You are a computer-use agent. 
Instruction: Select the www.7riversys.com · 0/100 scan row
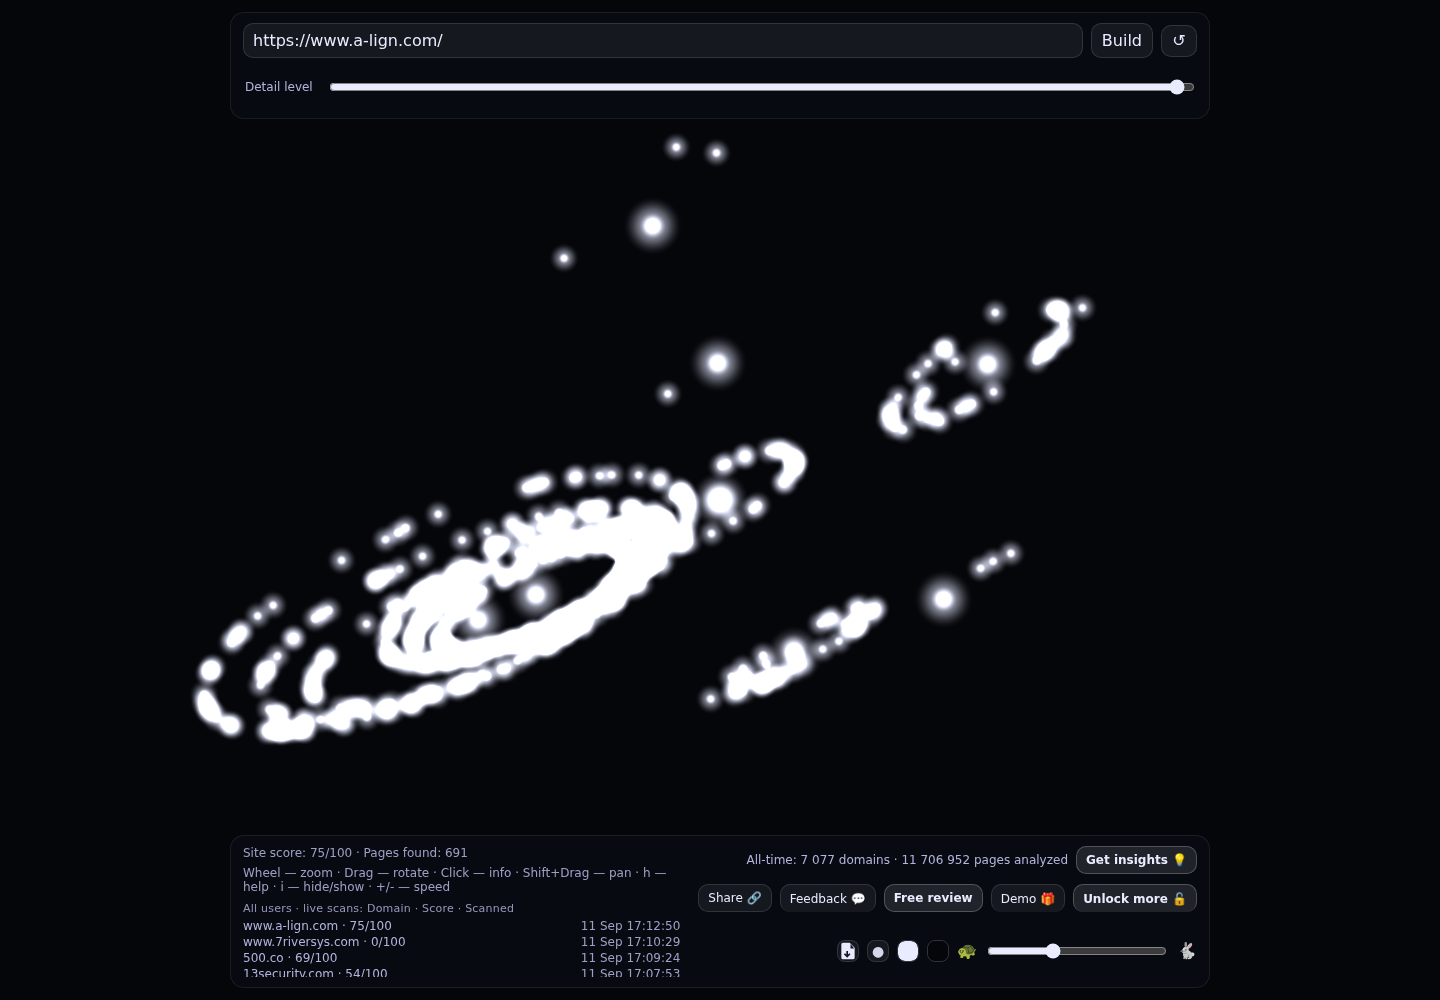pyautogui.click(x=461, y=942)
